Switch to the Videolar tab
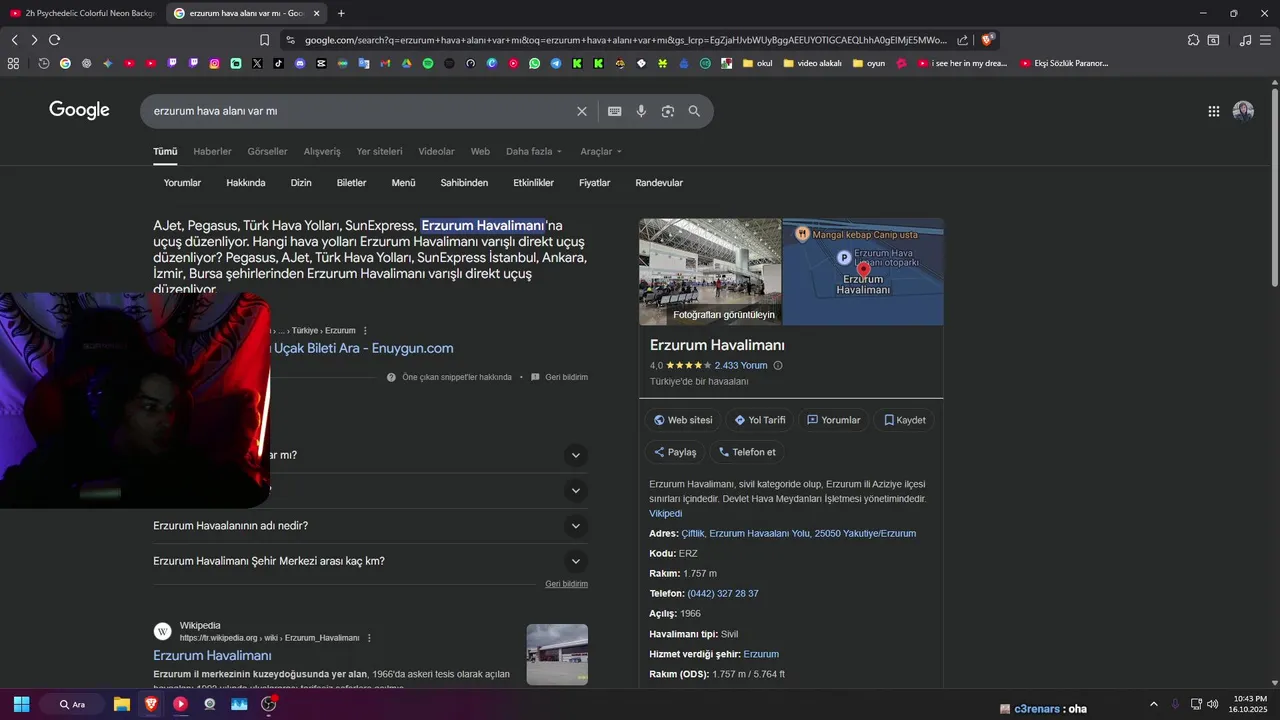 click(x=436, y=152)
